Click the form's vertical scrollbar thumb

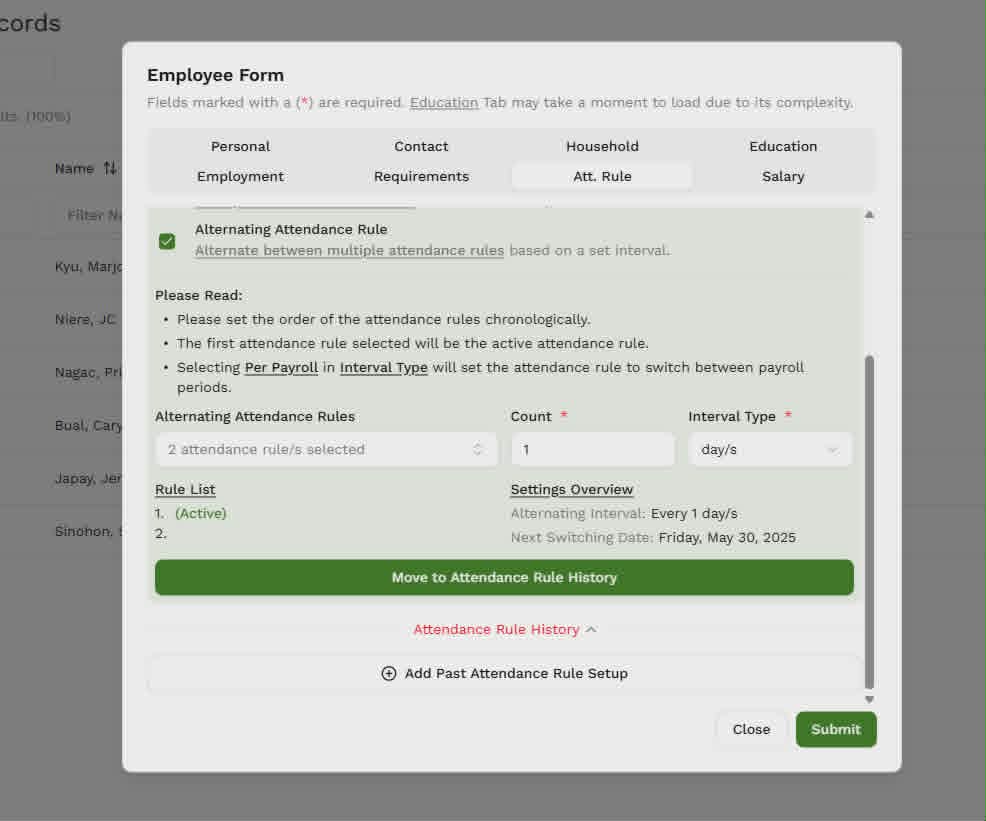point(869,522)
